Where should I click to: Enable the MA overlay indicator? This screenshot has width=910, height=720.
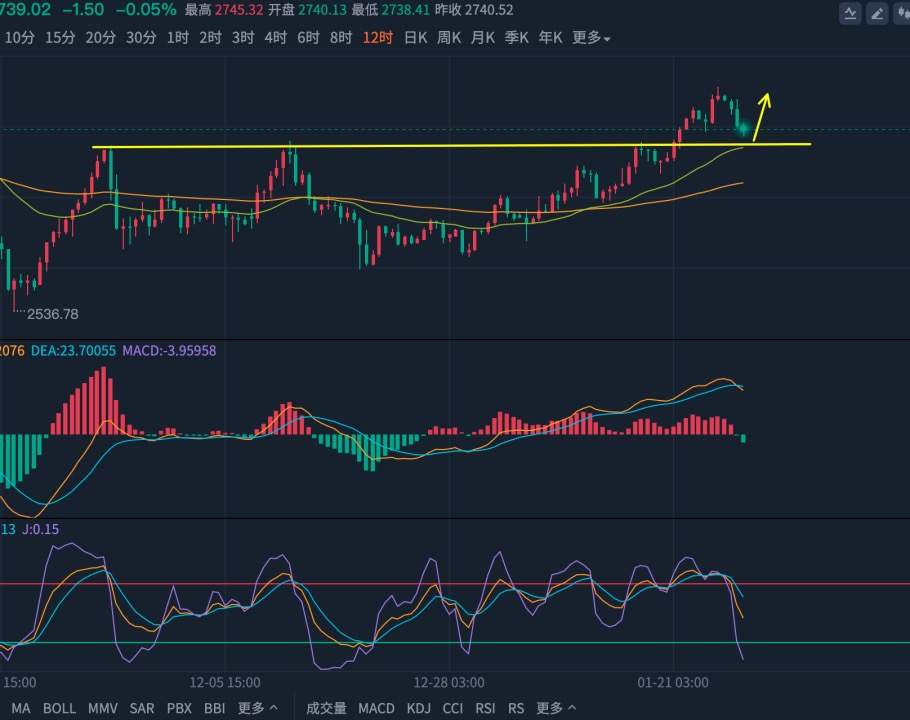coord(20,708)
